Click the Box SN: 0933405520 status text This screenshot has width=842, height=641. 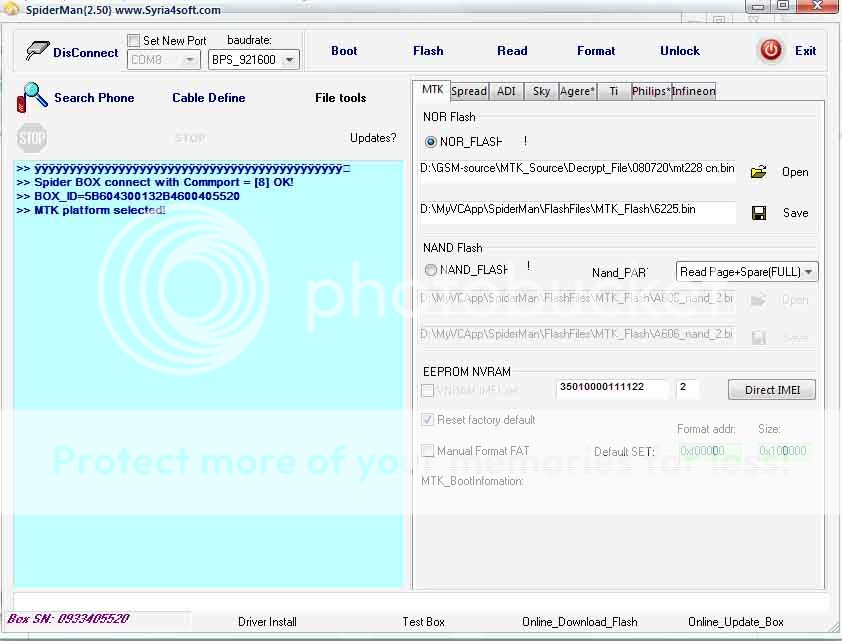tap(68, 618)
